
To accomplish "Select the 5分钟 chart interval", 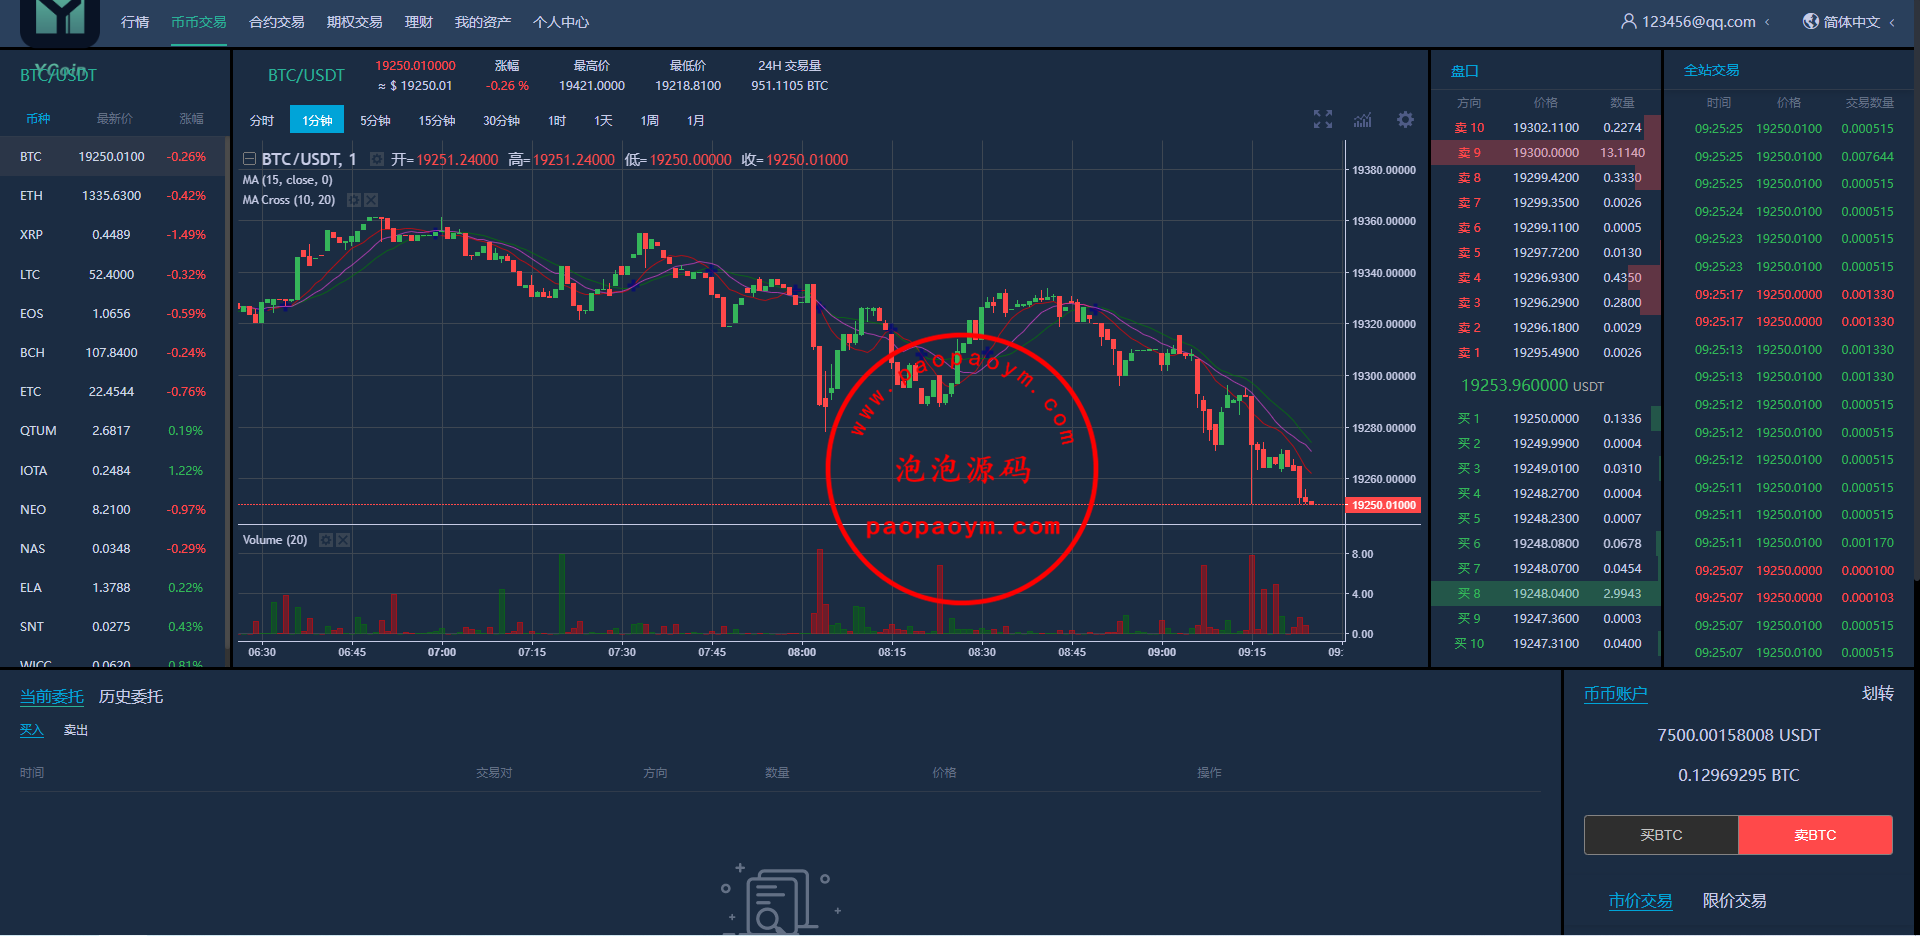I will click(x=375, y=120).
